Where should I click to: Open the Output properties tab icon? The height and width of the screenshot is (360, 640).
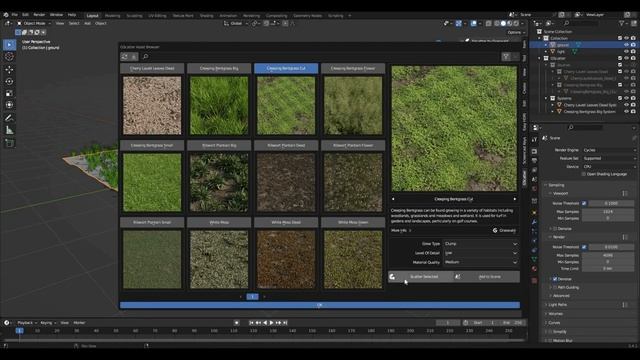pyautogui.click(x=534, y=160)
